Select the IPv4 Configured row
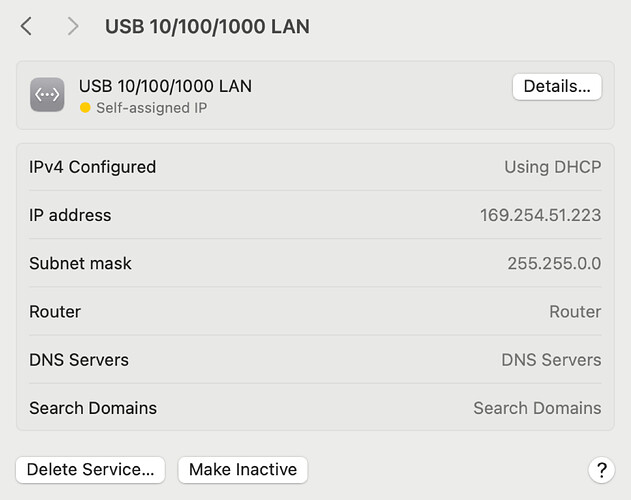The width and height of the screenshot is (631, 500). pos(315,167)
